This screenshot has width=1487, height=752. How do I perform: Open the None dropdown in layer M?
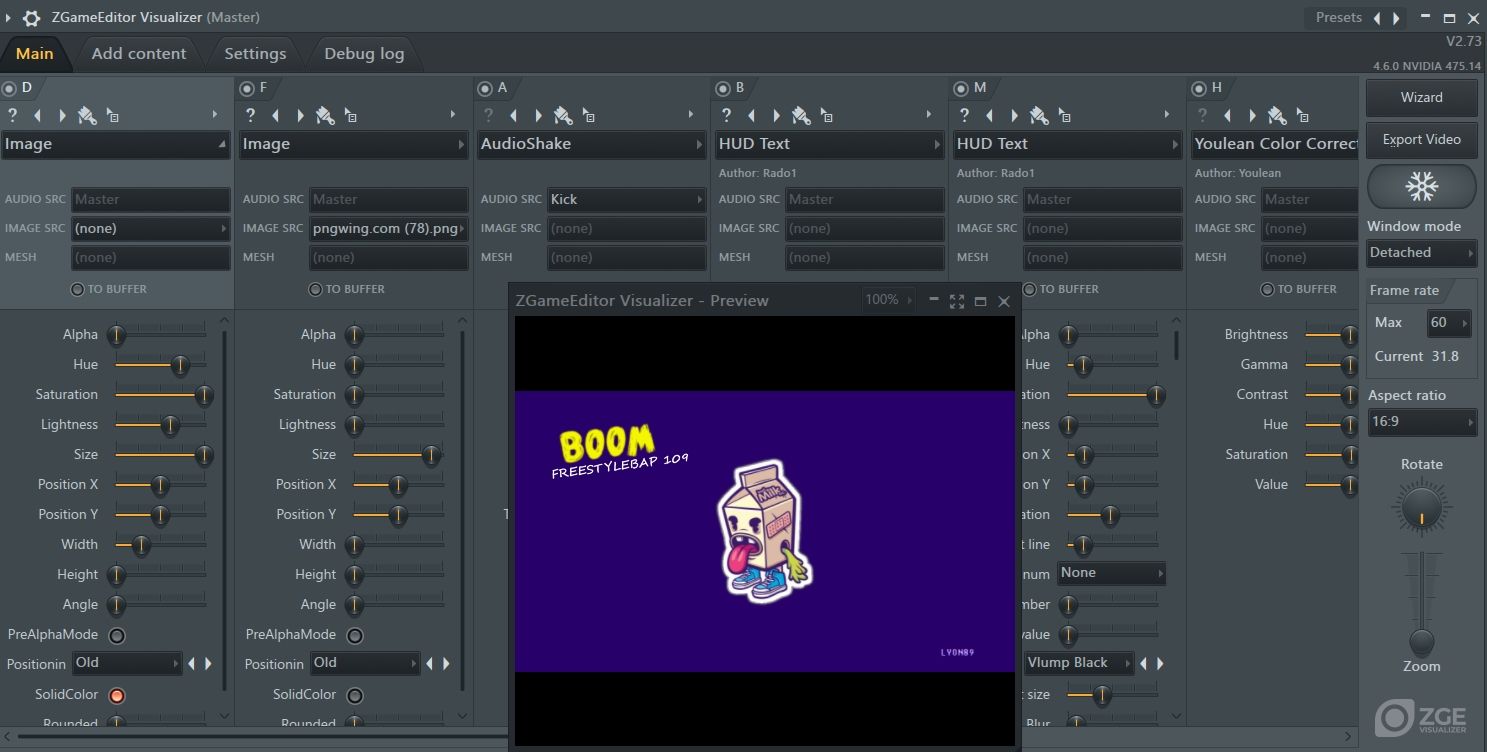pyautogui.click(x=1111, y=573)
